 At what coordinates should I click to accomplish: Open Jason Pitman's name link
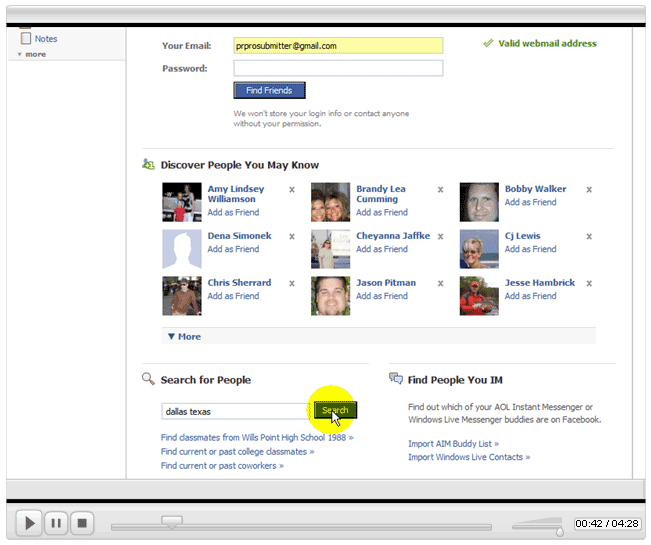pyautogui.click(x=386, y=283)
